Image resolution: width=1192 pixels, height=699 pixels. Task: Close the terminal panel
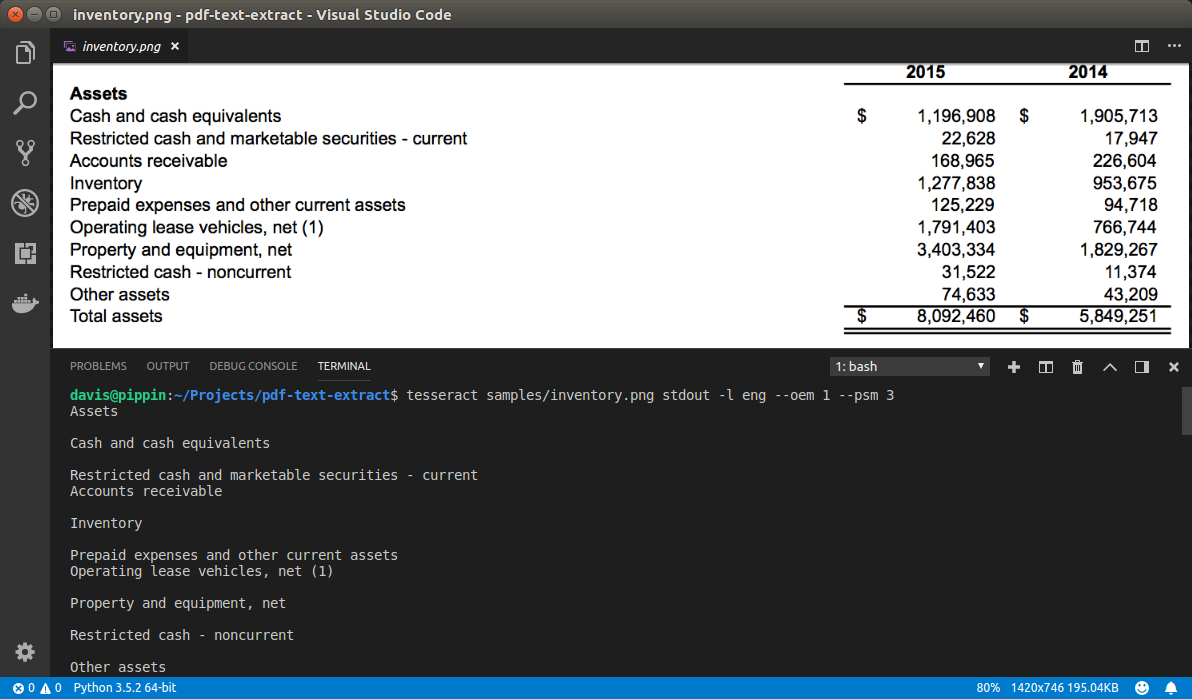[1174, 367]
